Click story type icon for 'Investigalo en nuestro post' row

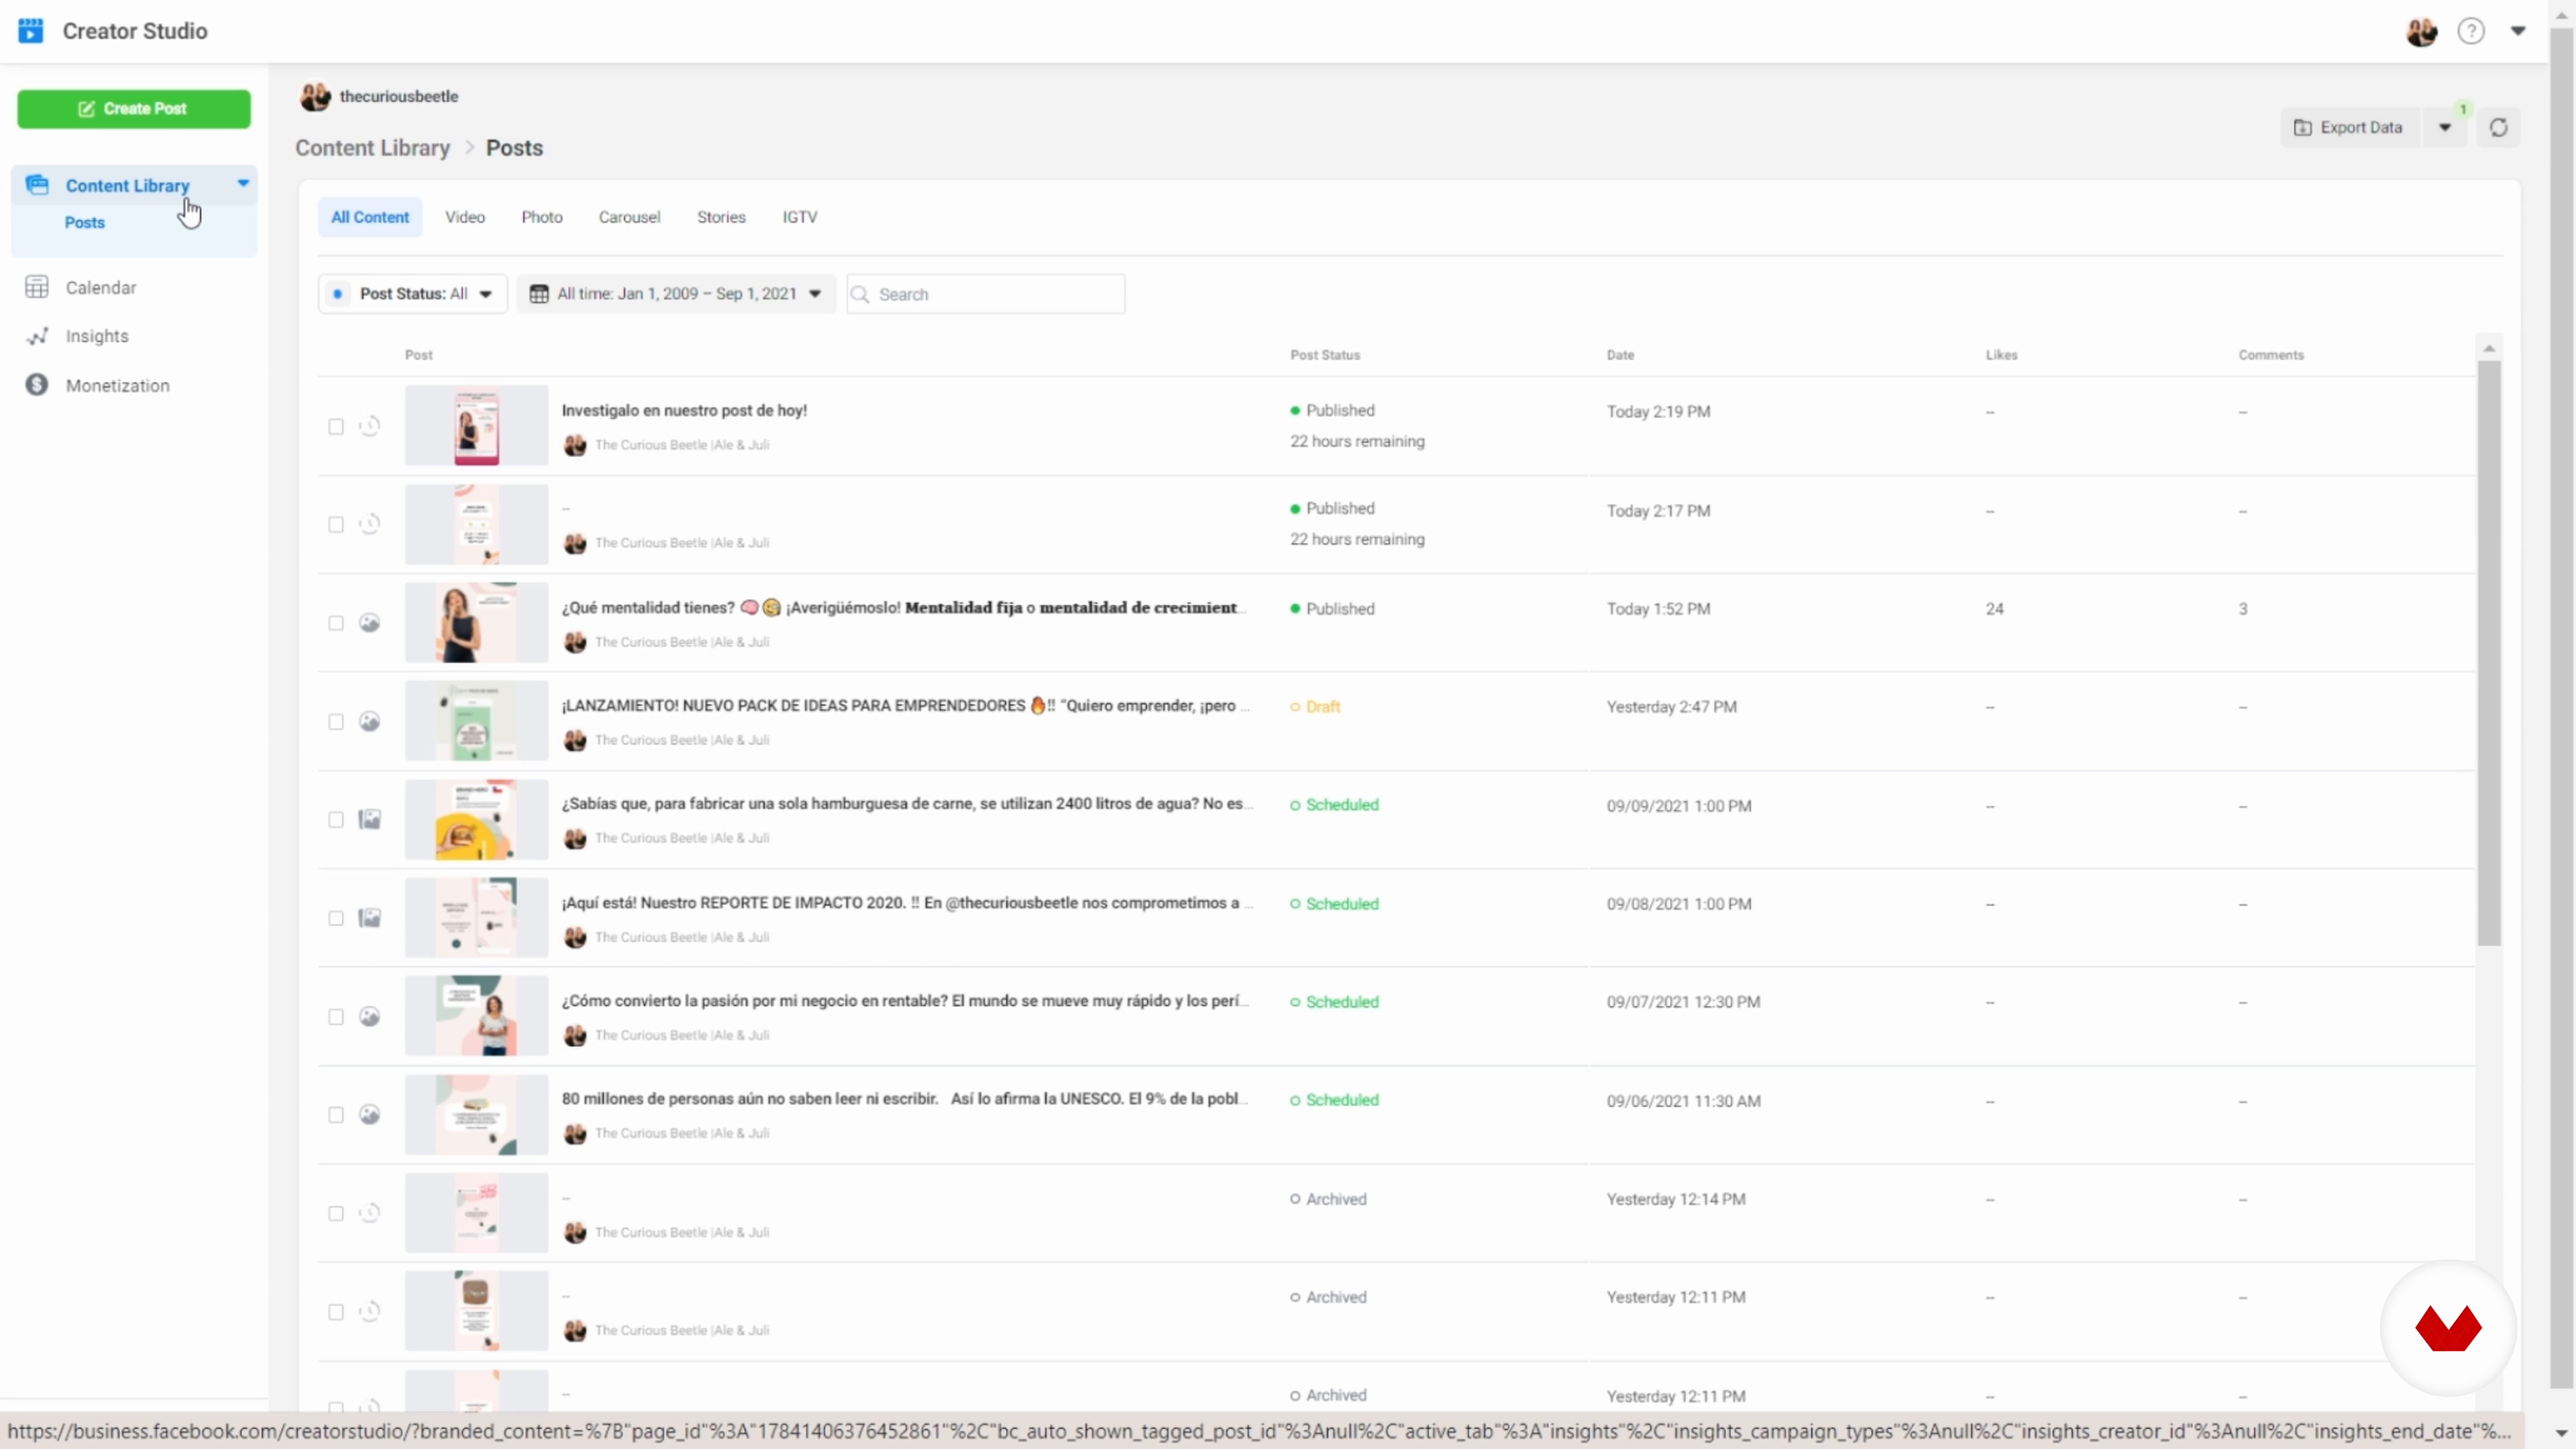pos(370,426)
